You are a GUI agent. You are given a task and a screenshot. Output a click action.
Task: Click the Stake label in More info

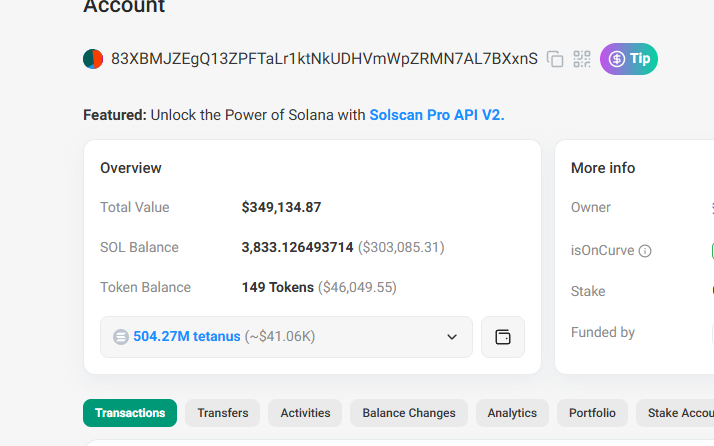588,291
